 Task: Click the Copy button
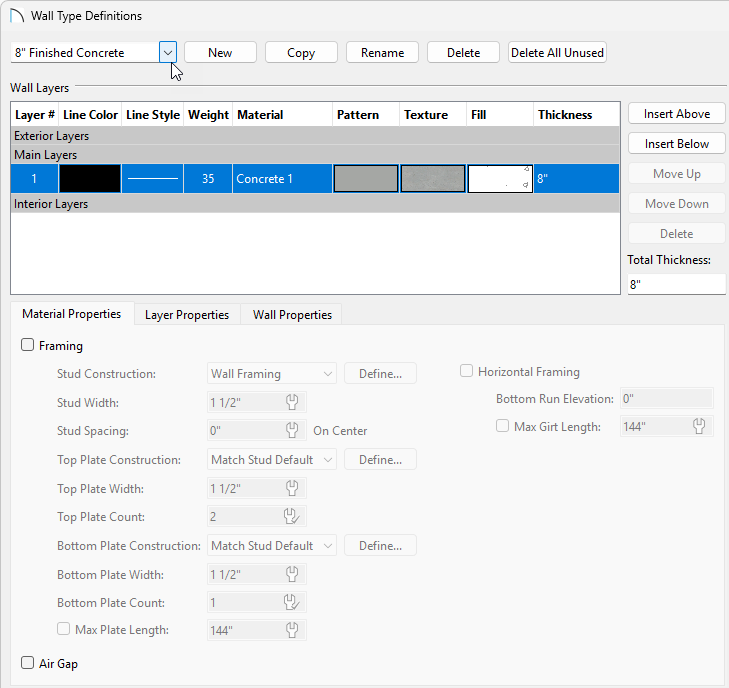coord(301,53)
